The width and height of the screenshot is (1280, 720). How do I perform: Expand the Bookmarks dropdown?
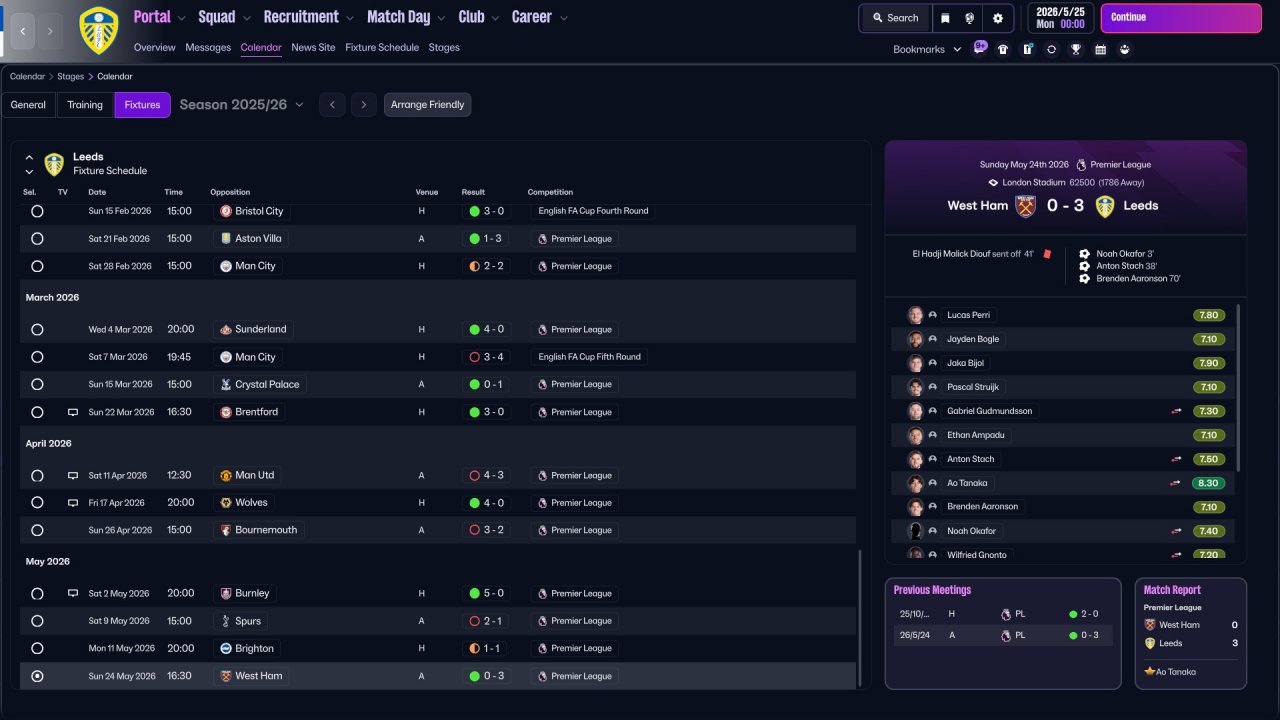pos(927,49)
